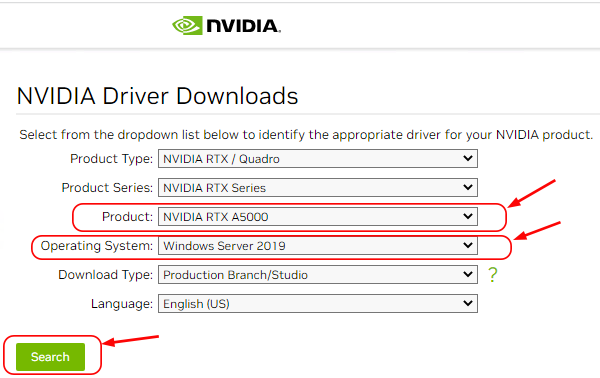Viewport: 600px width, 378px height.
Task: Open the dropdown showing NVIDIA RTX A5000
Action: (318, 217)
